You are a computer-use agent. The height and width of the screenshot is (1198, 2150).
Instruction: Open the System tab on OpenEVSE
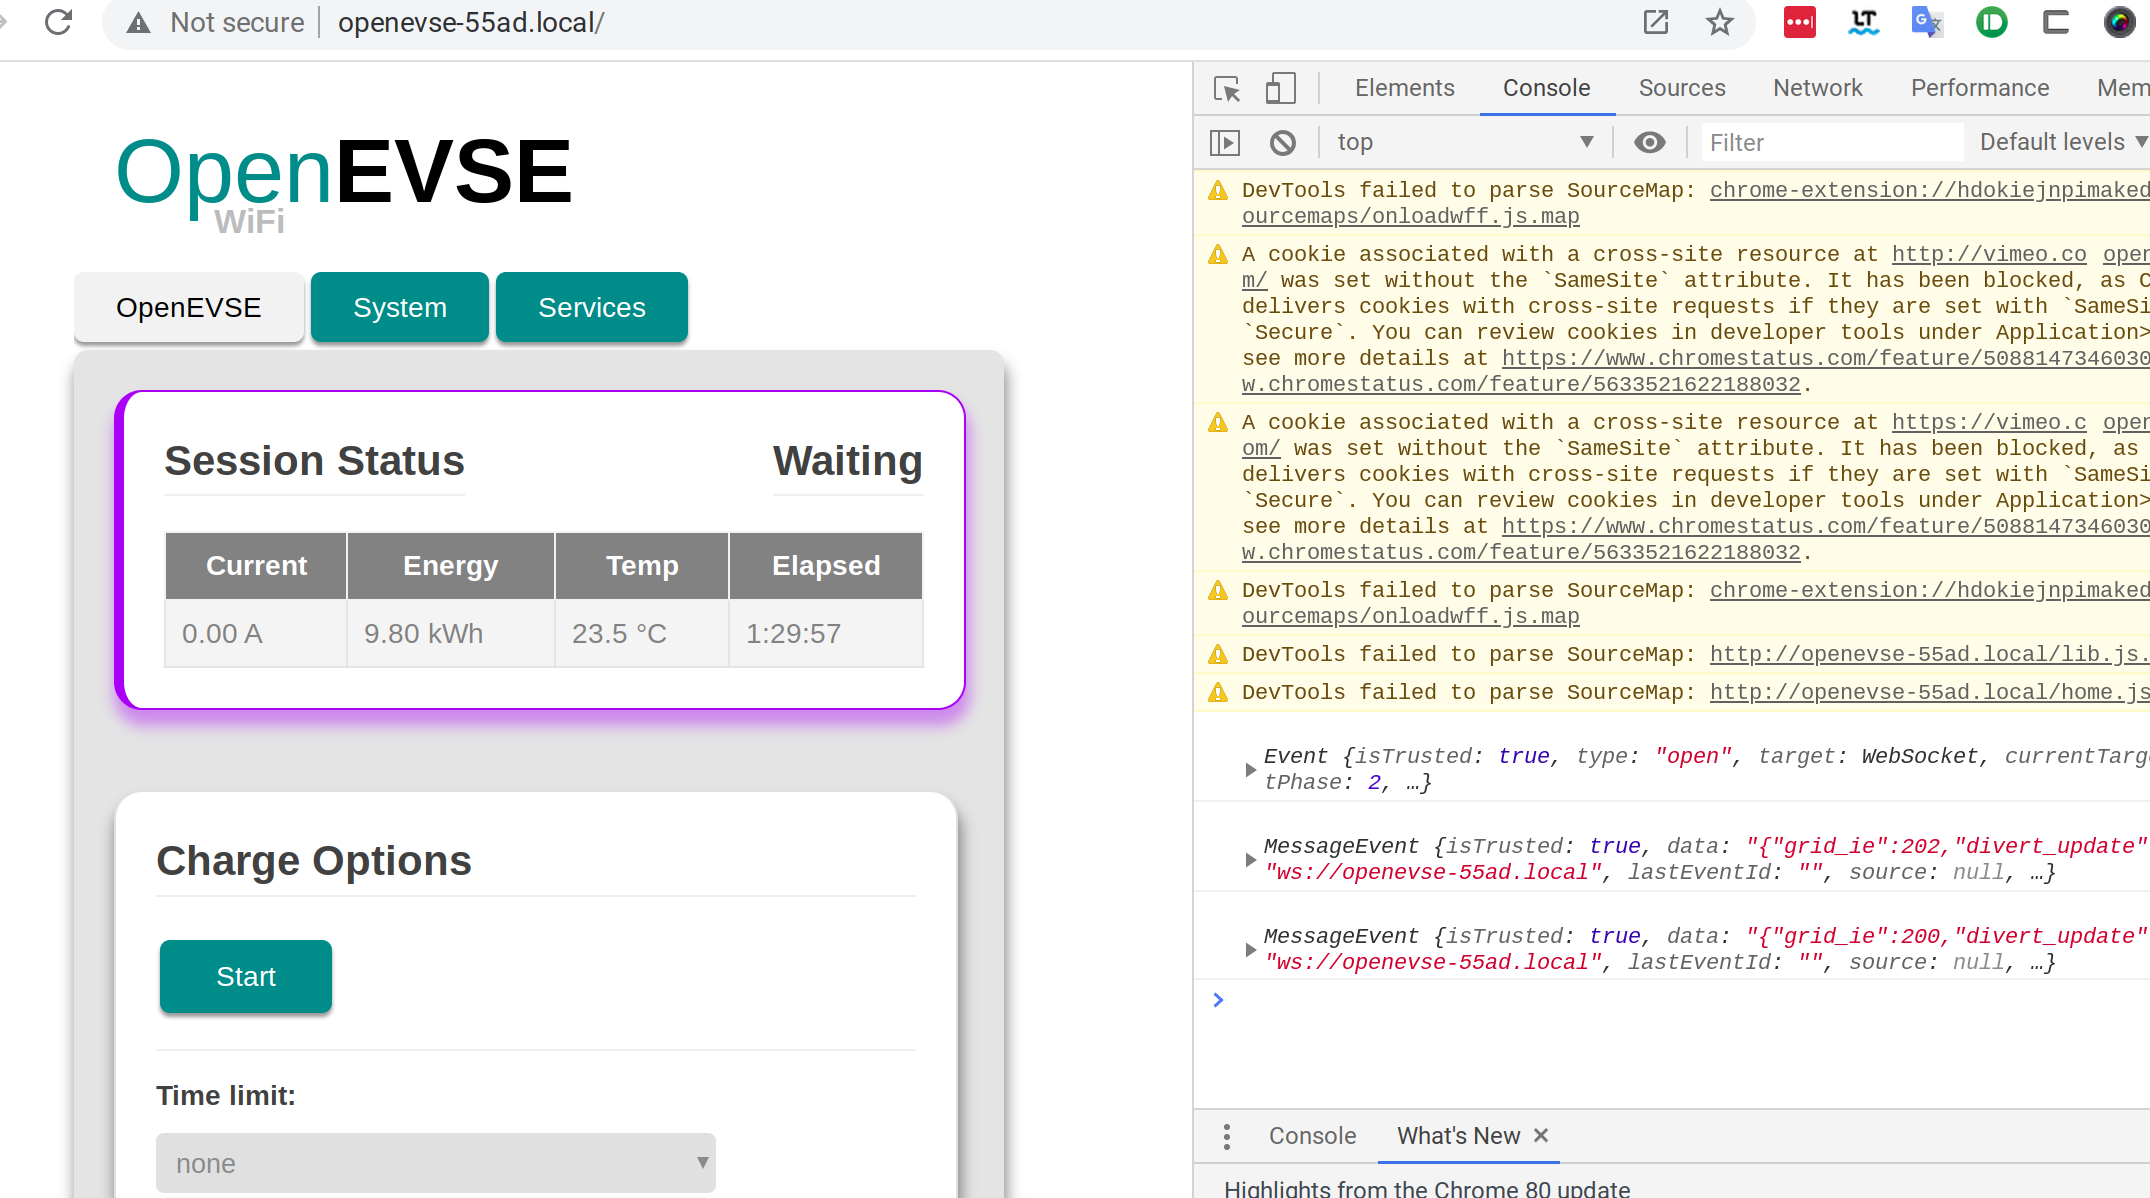pyautogui.click(x=399, y=307)
